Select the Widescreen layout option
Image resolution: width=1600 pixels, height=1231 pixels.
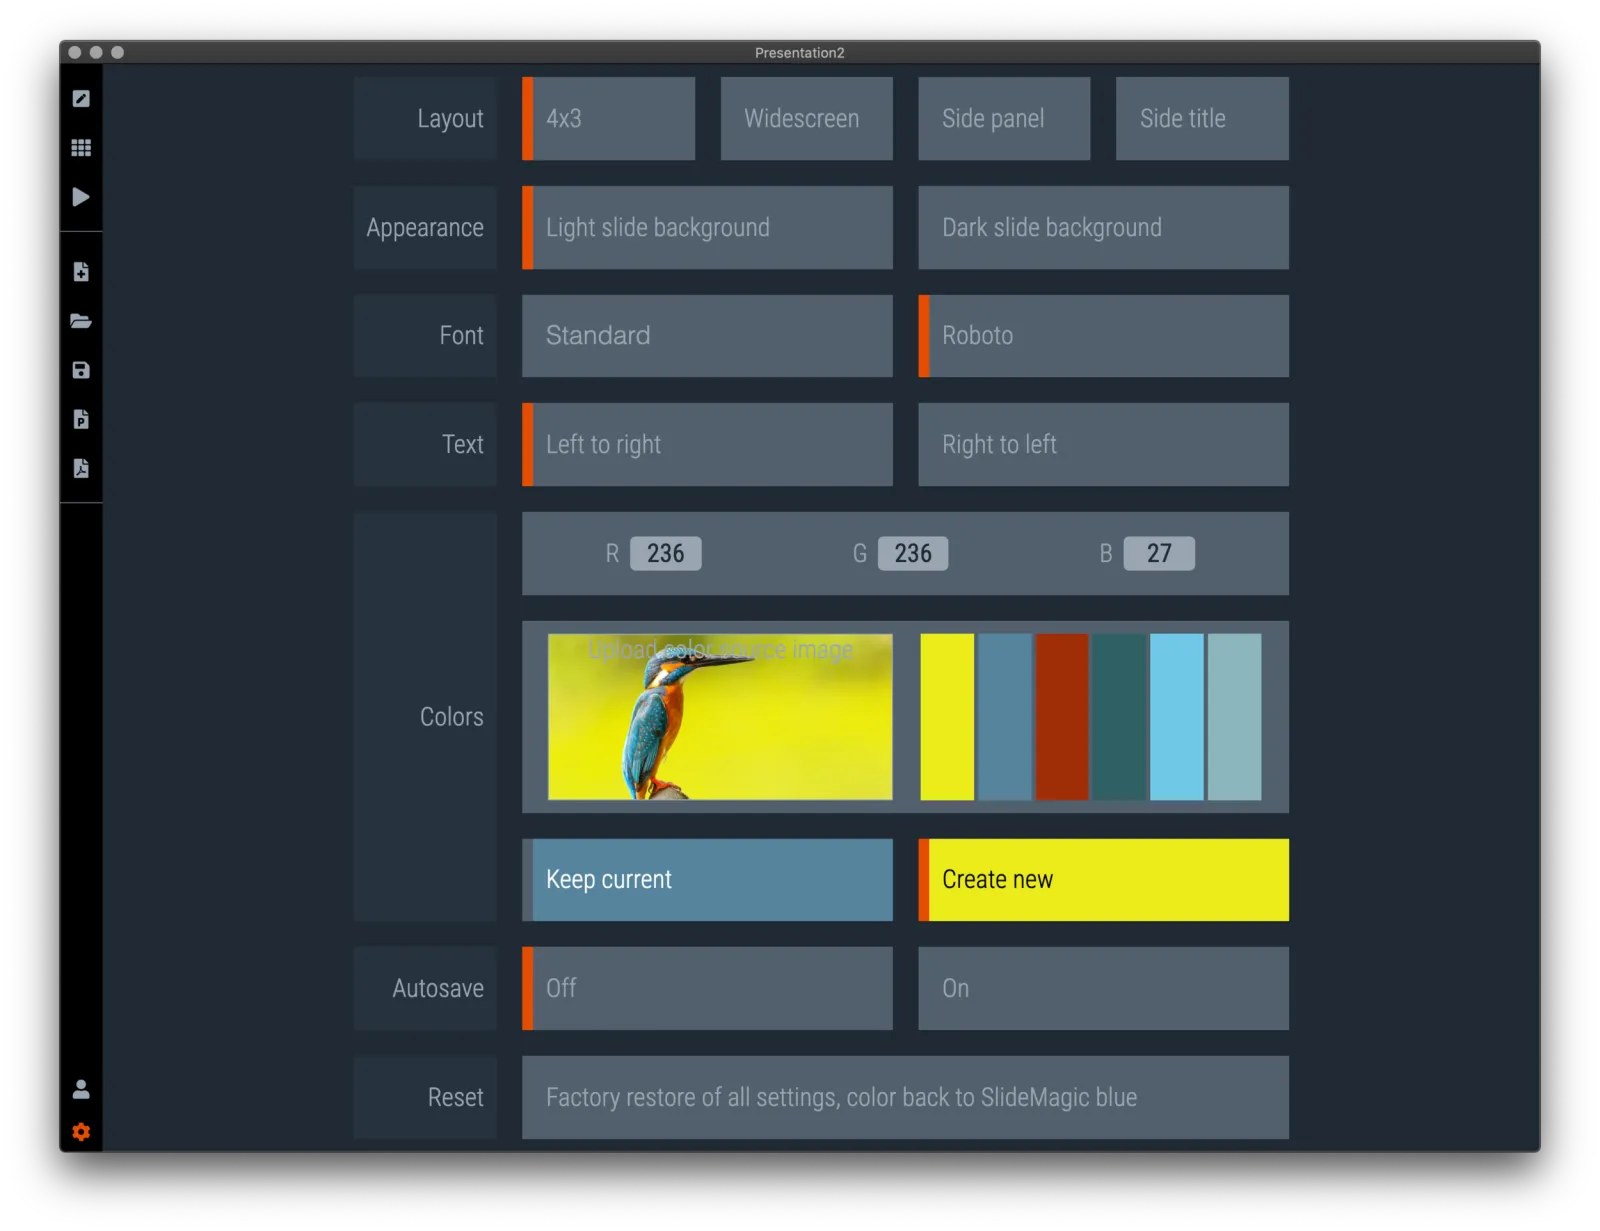[x=806, y=118]
